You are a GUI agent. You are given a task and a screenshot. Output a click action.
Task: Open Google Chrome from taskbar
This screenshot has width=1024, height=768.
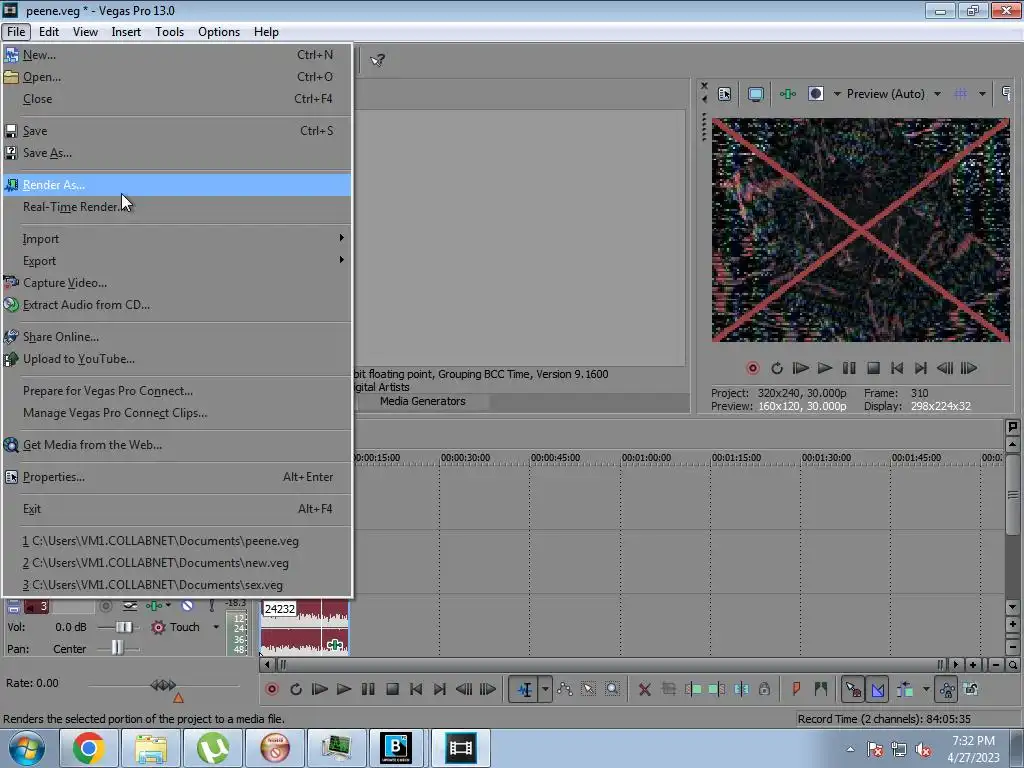89,748
